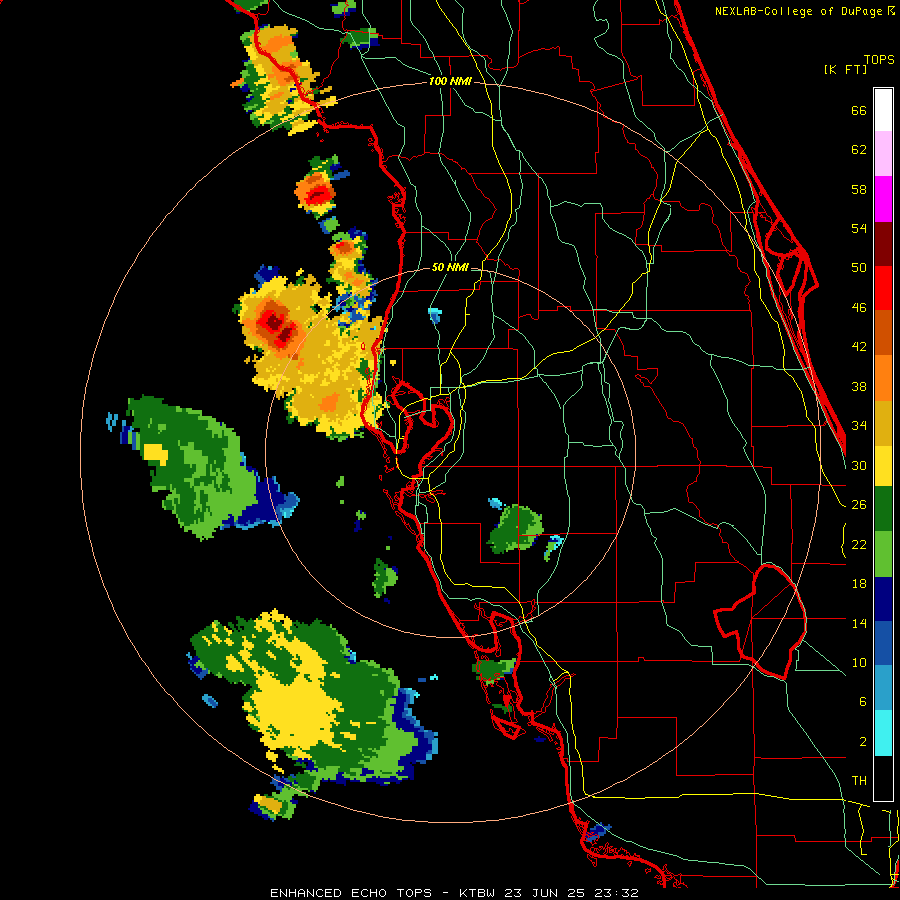Click the 50 NMI range ring label
The width and height of the screenshot is (900, 900).
point(450,267)
